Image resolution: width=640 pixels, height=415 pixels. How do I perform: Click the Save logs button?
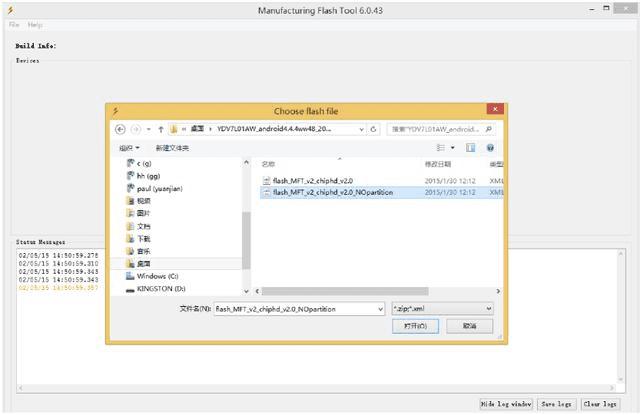click(x=556, y=404)
